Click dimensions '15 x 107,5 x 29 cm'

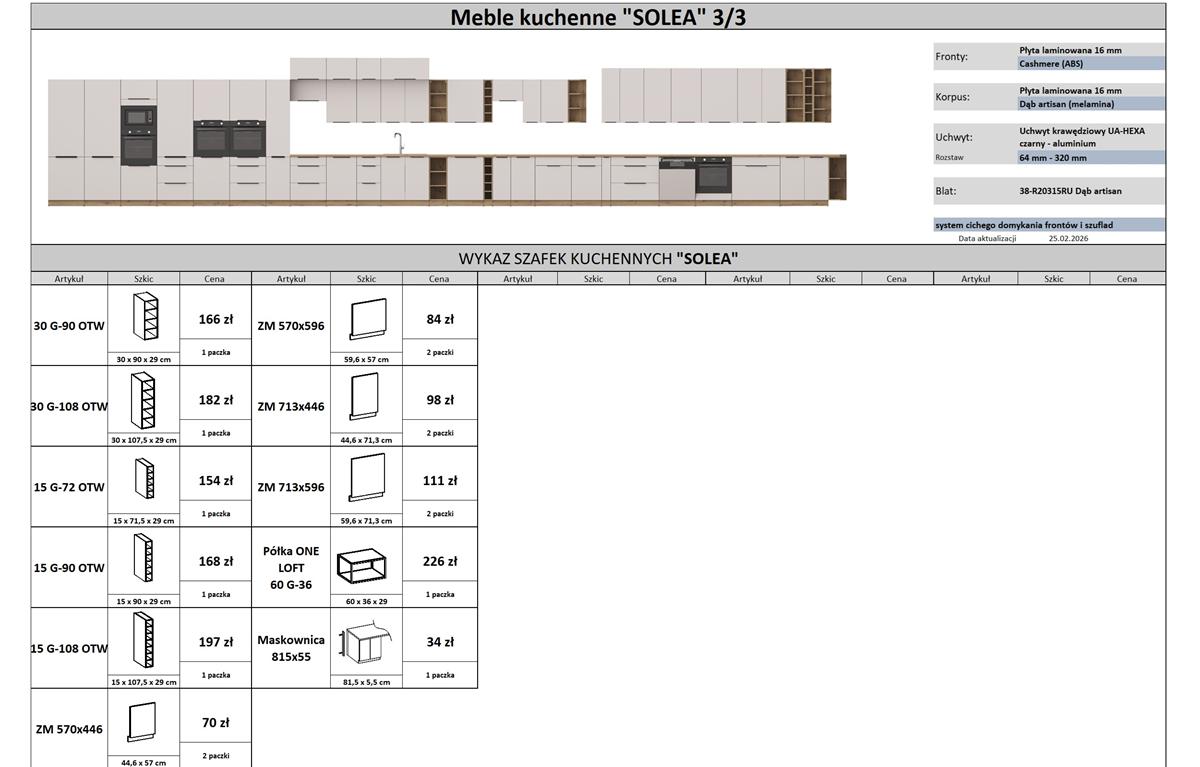(143, 682)
